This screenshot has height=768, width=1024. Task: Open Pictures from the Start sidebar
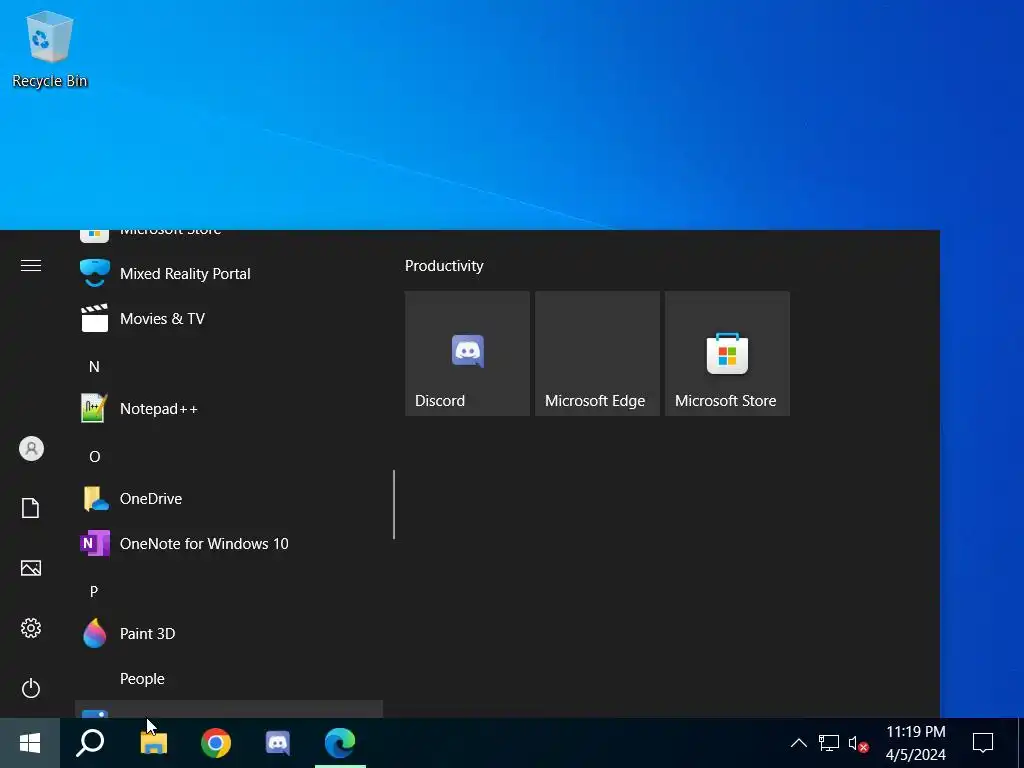pos(31,568)
